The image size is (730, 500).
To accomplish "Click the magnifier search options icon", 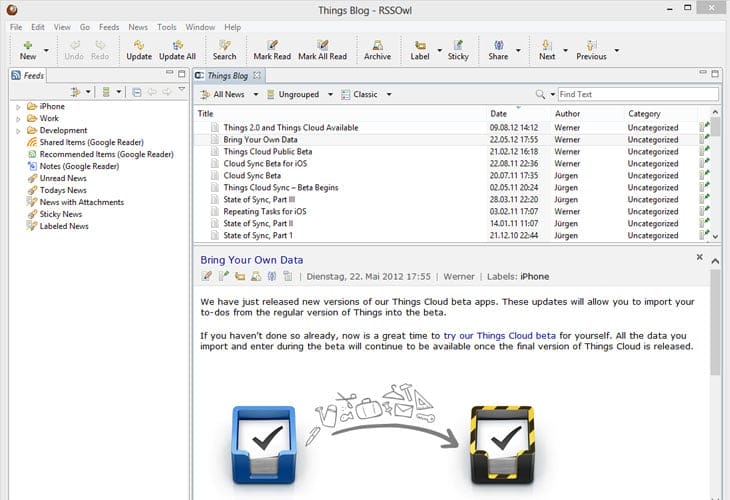I will [540, 95].
